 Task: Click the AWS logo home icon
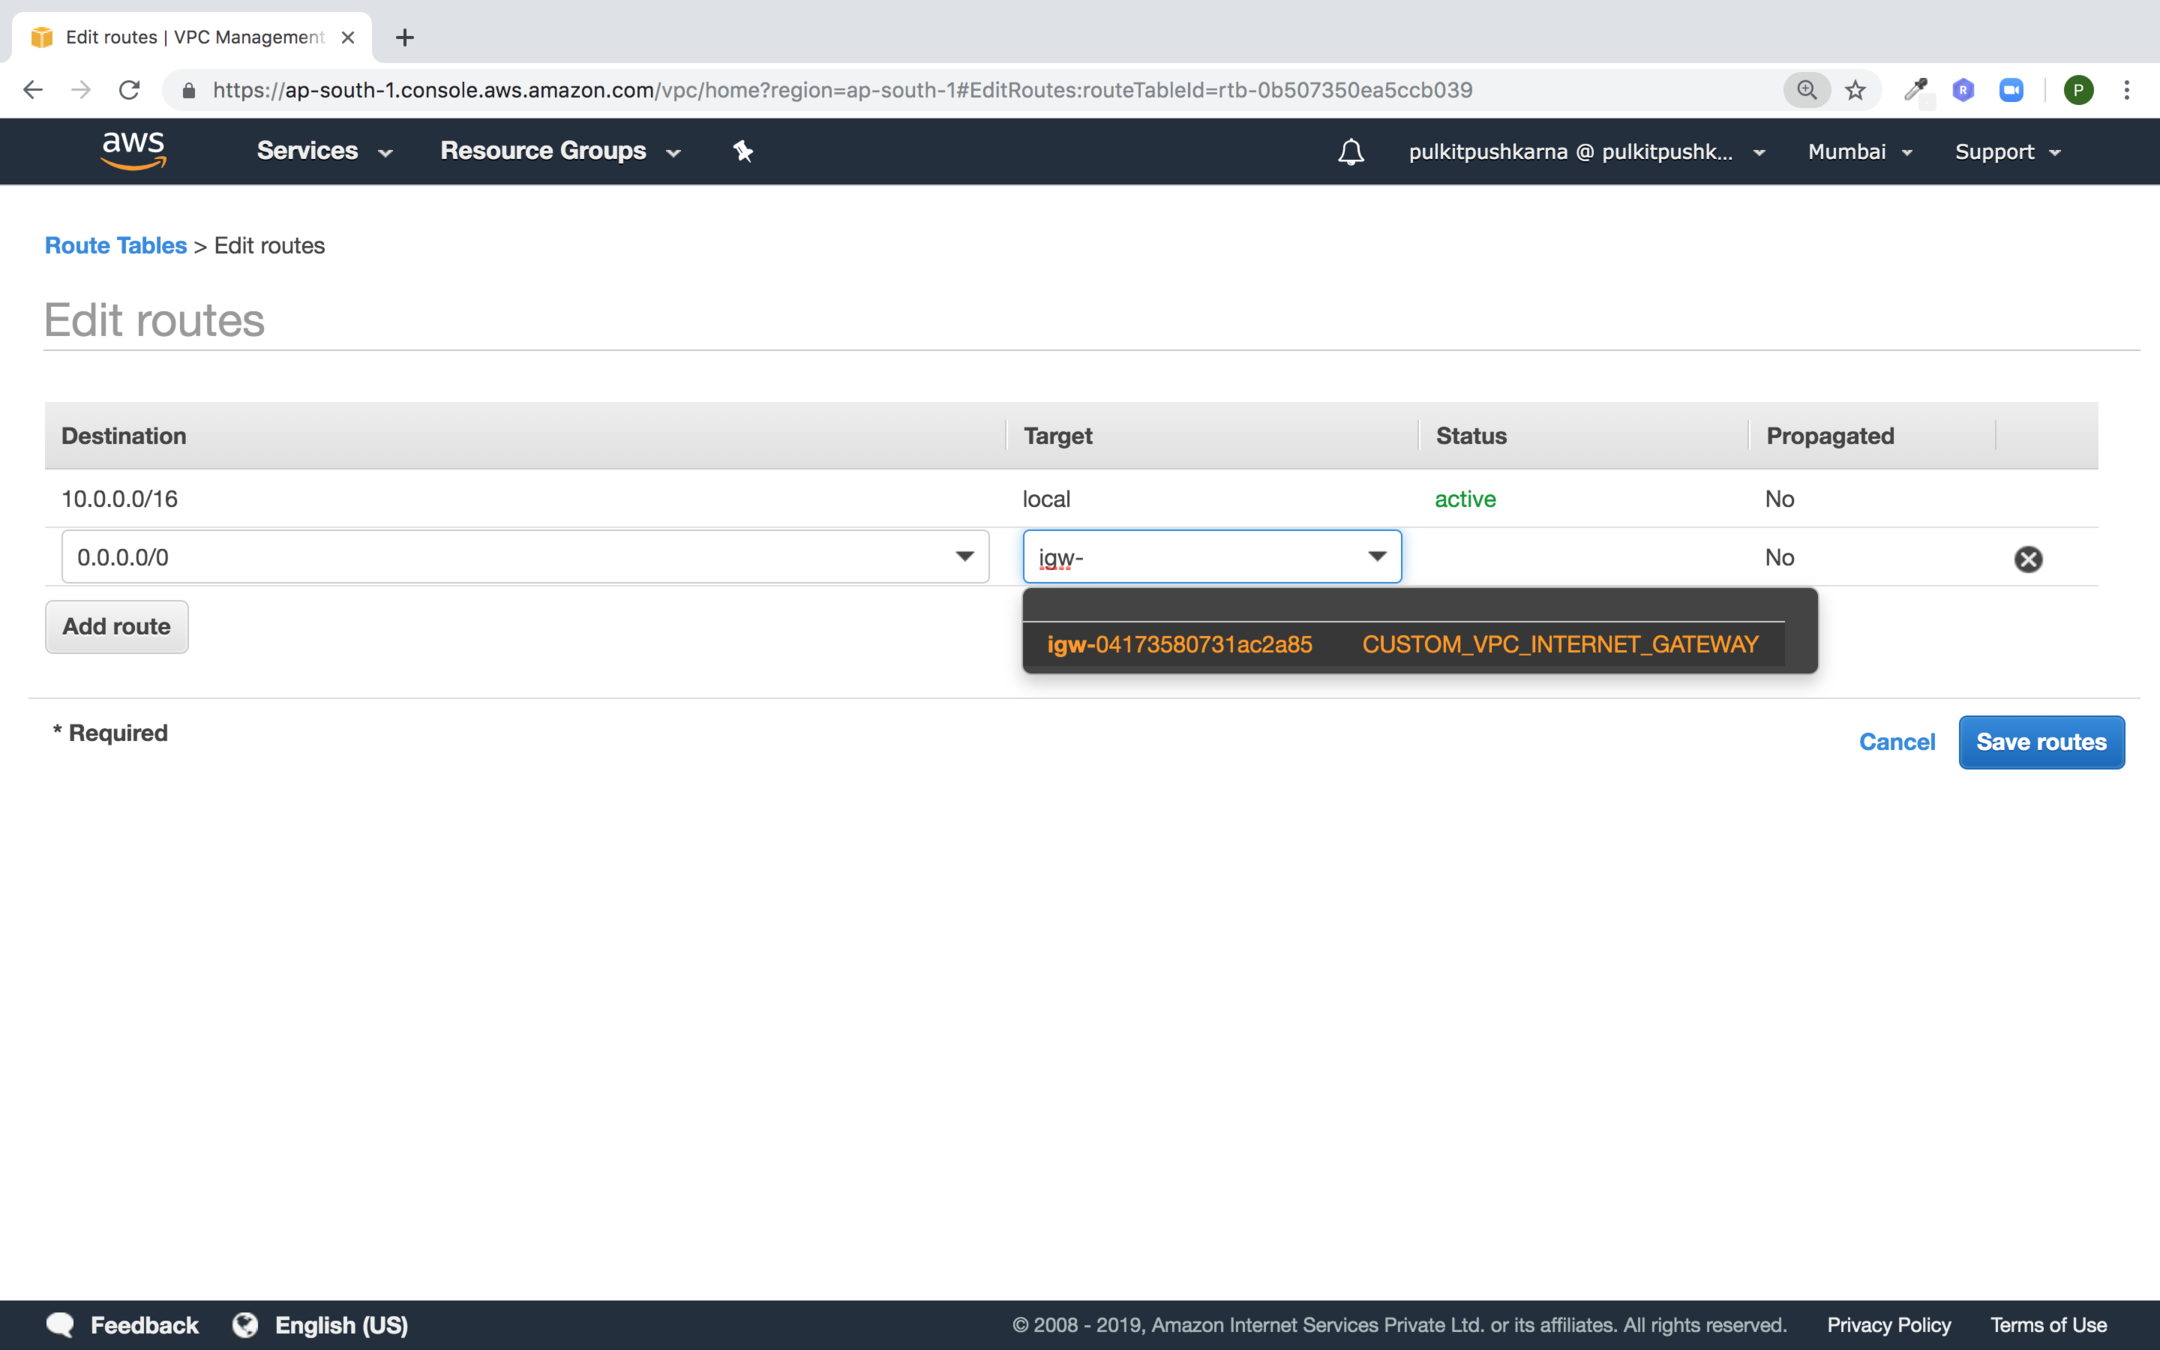(x=133, y=151)
